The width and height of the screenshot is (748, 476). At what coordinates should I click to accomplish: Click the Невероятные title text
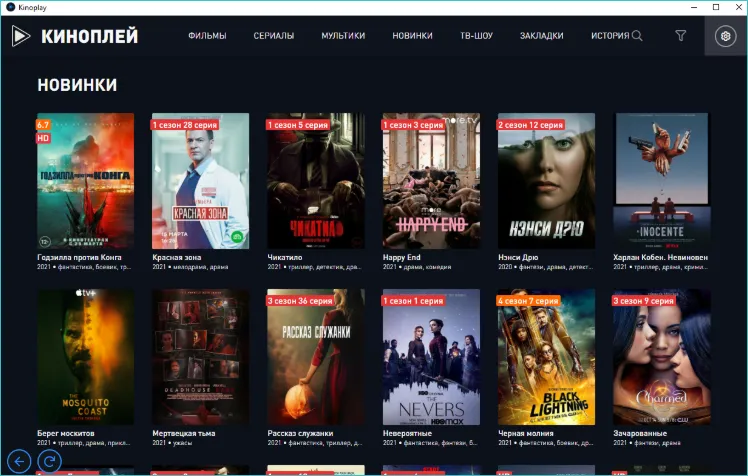tap(407, 434)
